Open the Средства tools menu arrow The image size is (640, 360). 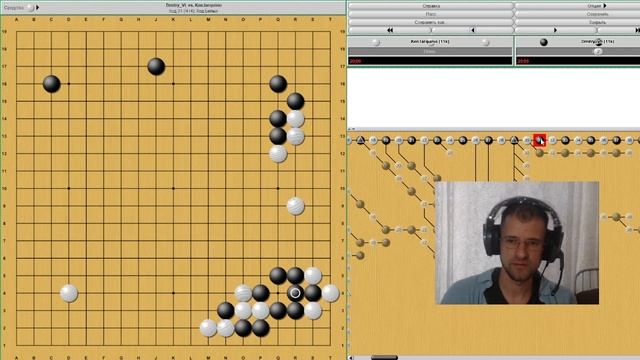coord(37,7)
